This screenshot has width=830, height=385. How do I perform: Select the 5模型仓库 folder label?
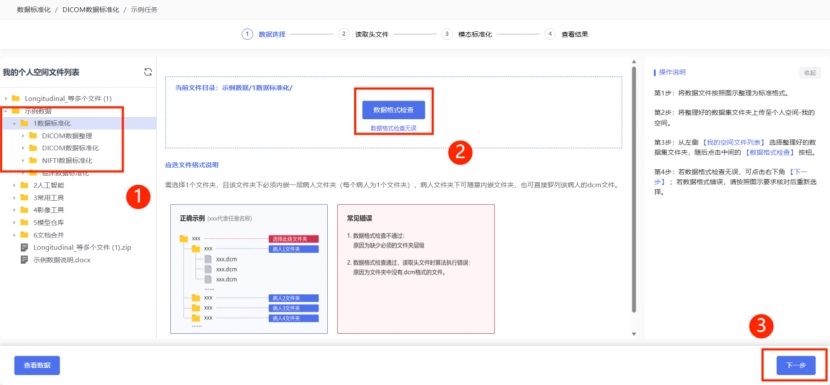[x=49, y=222]
